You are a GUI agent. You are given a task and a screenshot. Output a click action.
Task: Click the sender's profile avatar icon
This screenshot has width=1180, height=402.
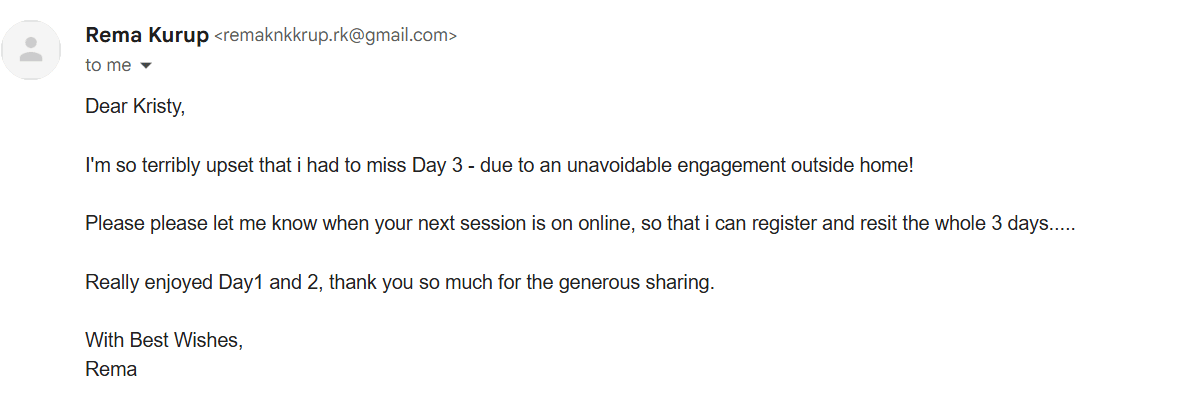click(31, 49)
